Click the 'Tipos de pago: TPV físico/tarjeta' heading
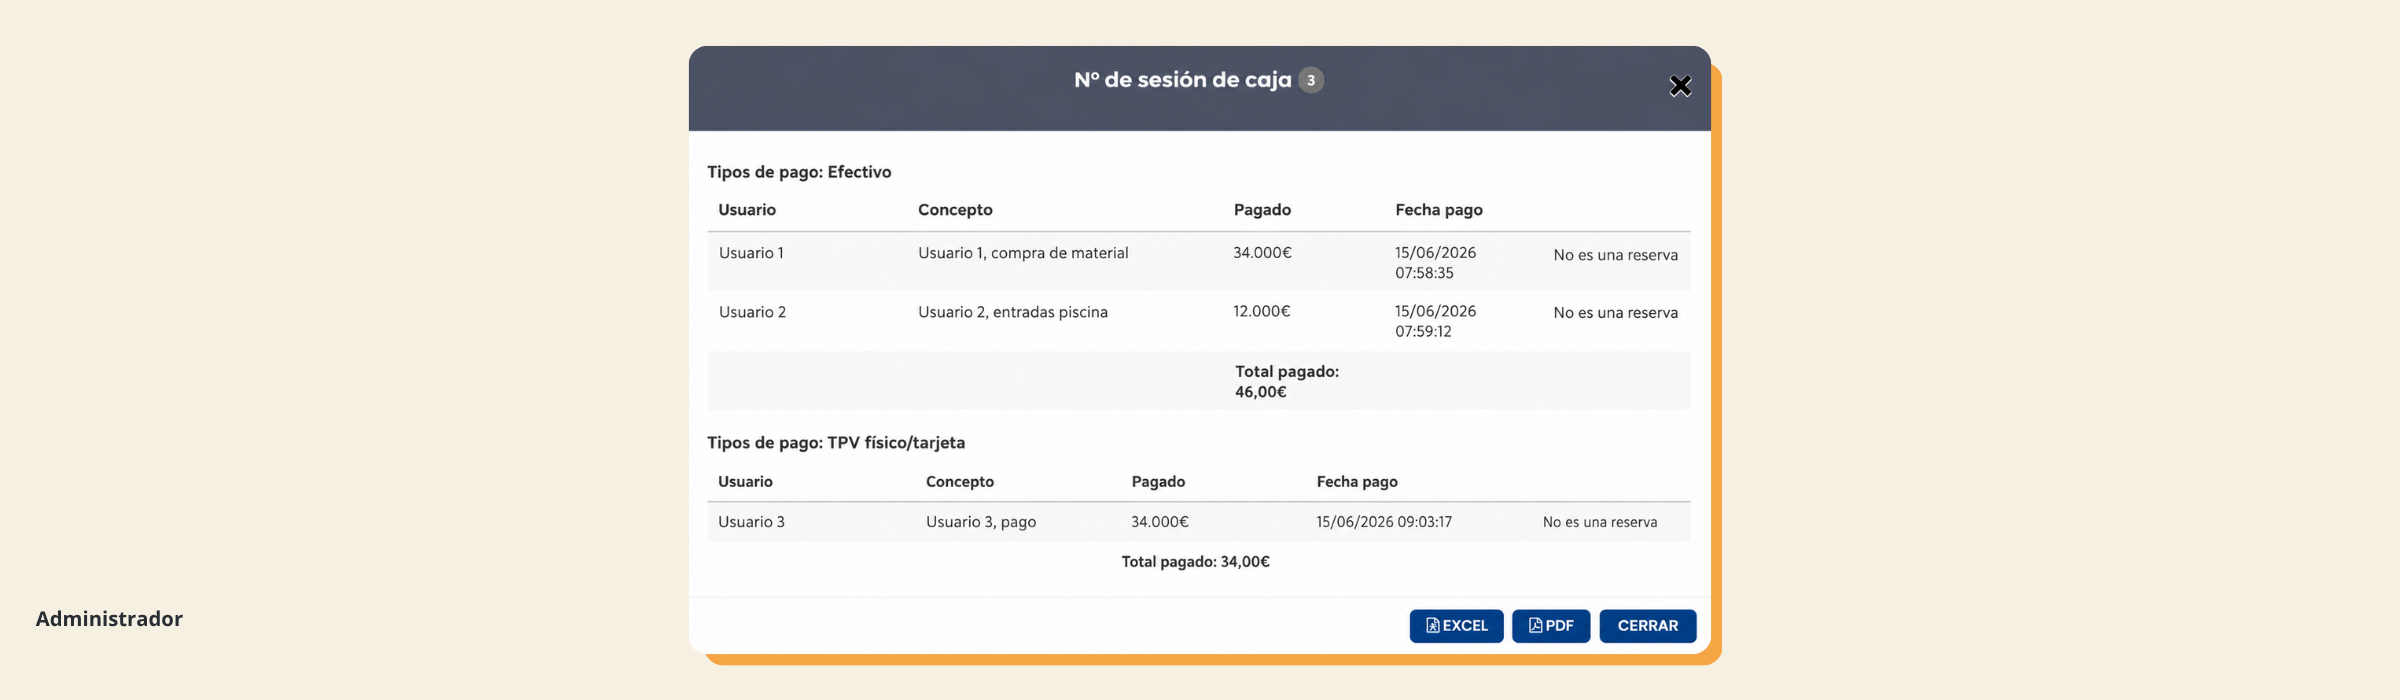Viewport: 2400px width, 700px height. [836, 443]
